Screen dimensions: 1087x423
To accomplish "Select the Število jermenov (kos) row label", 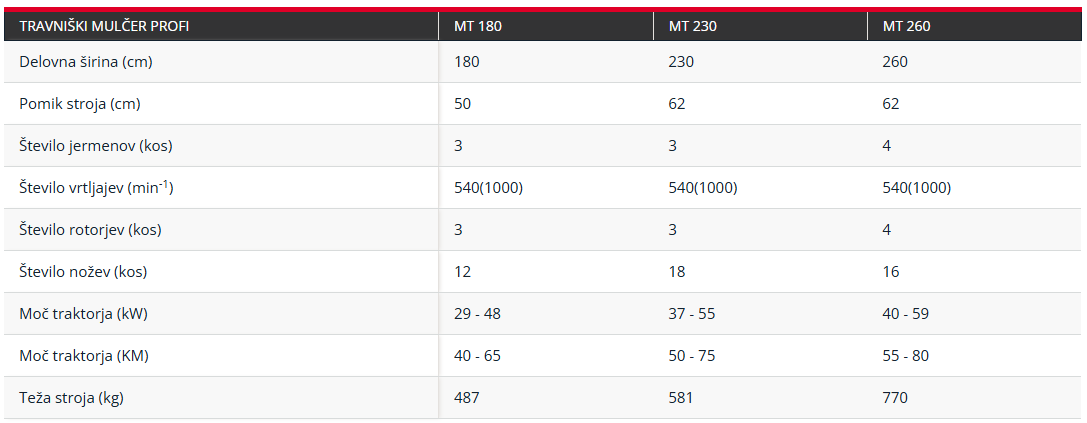I will [x=96, y=146].
